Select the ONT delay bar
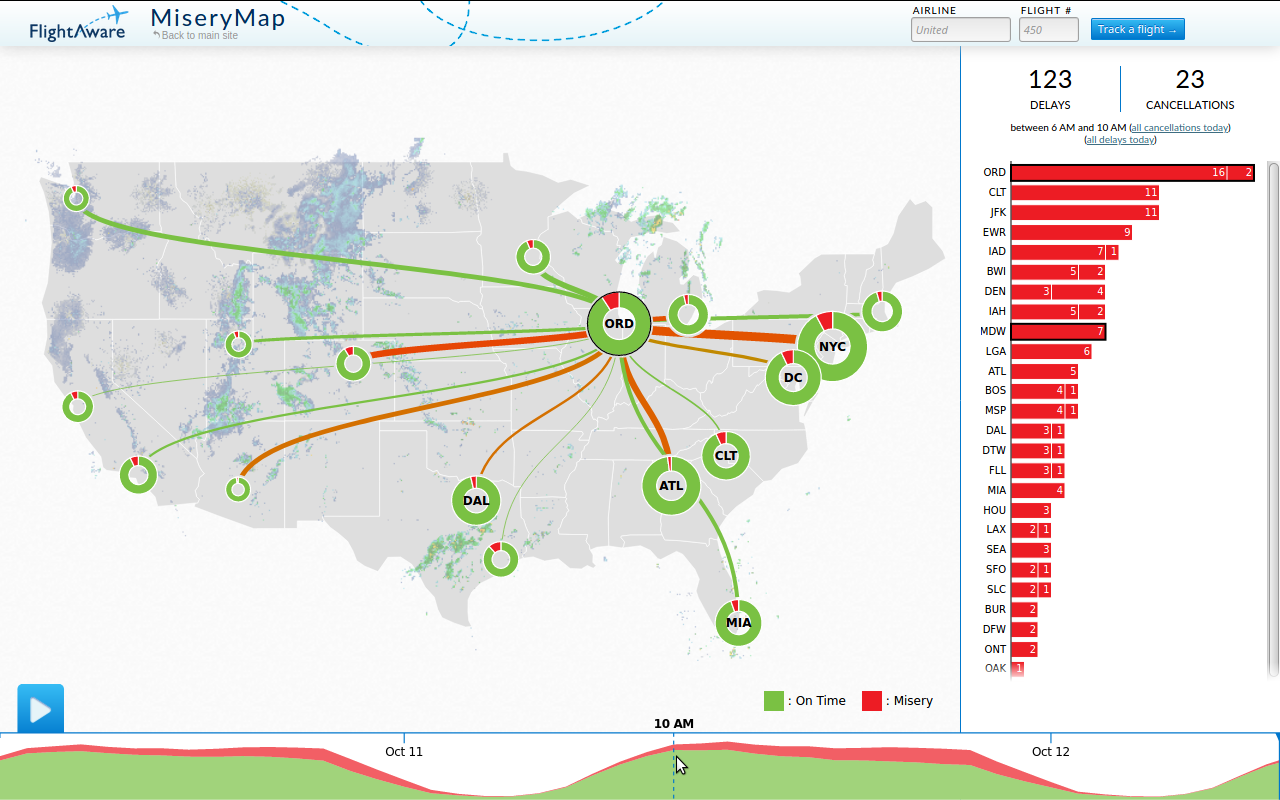The image size is (1280, 800). coord(1024,649)
